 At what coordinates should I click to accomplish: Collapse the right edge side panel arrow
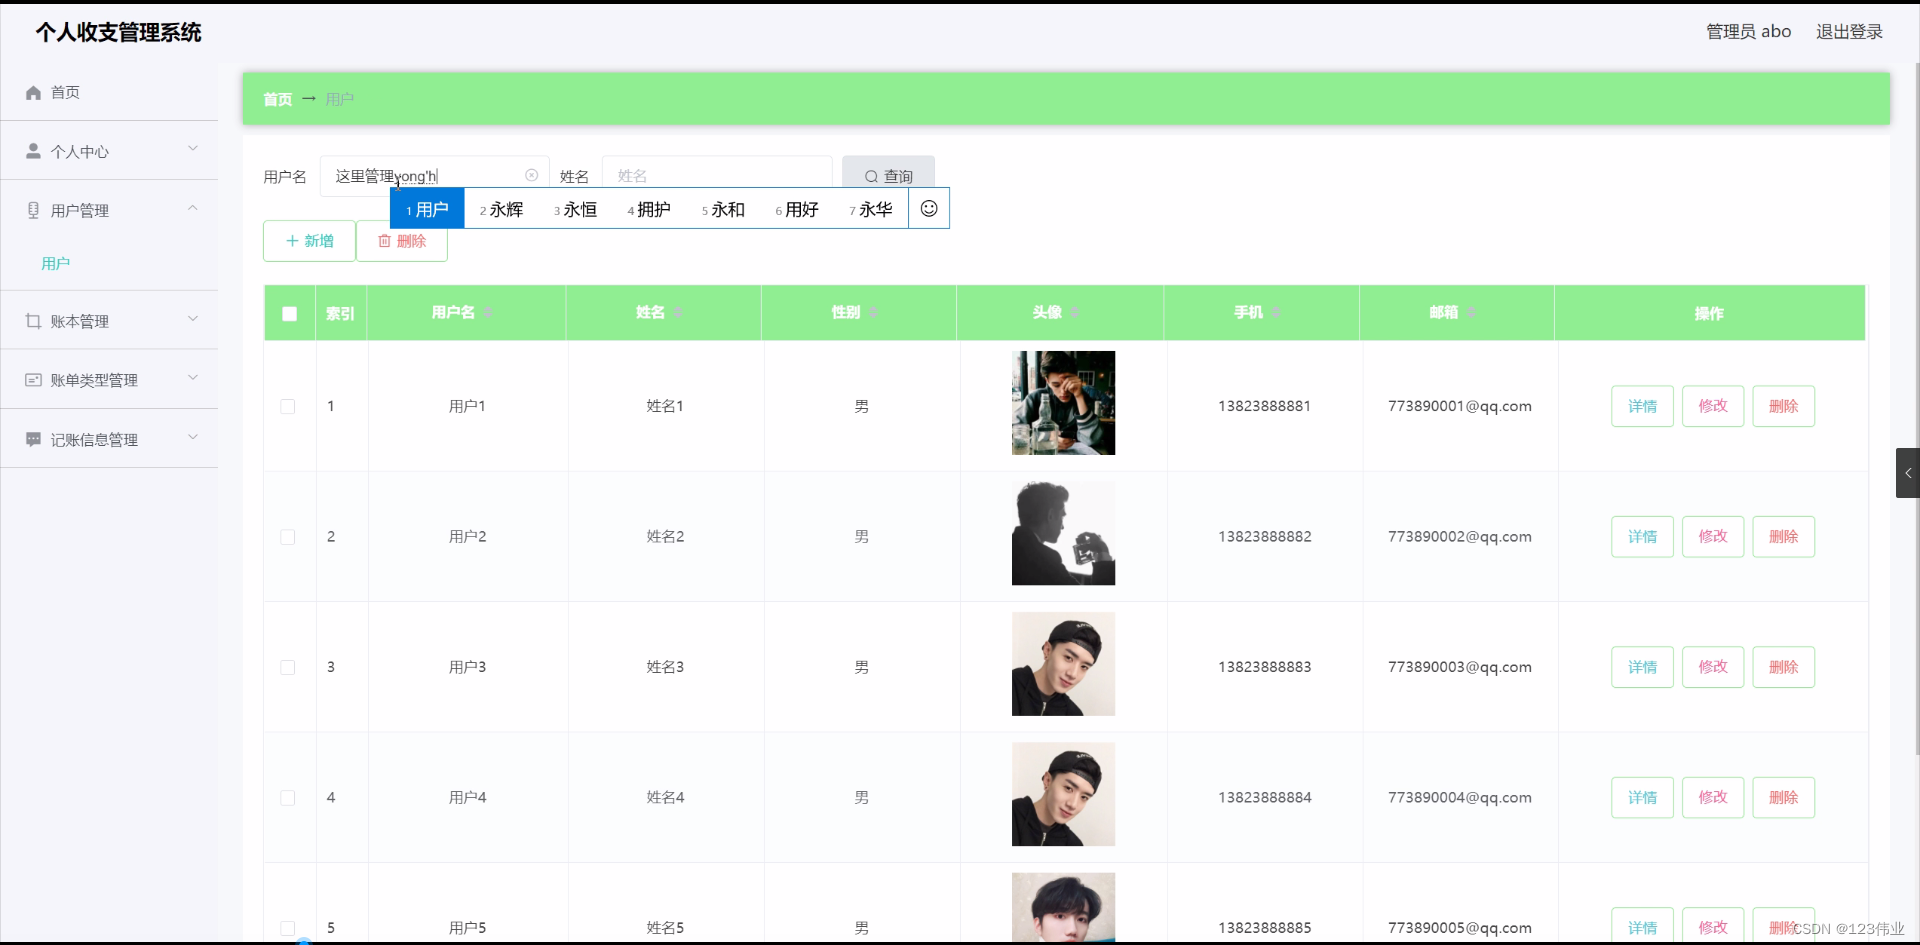(1908, 472)
